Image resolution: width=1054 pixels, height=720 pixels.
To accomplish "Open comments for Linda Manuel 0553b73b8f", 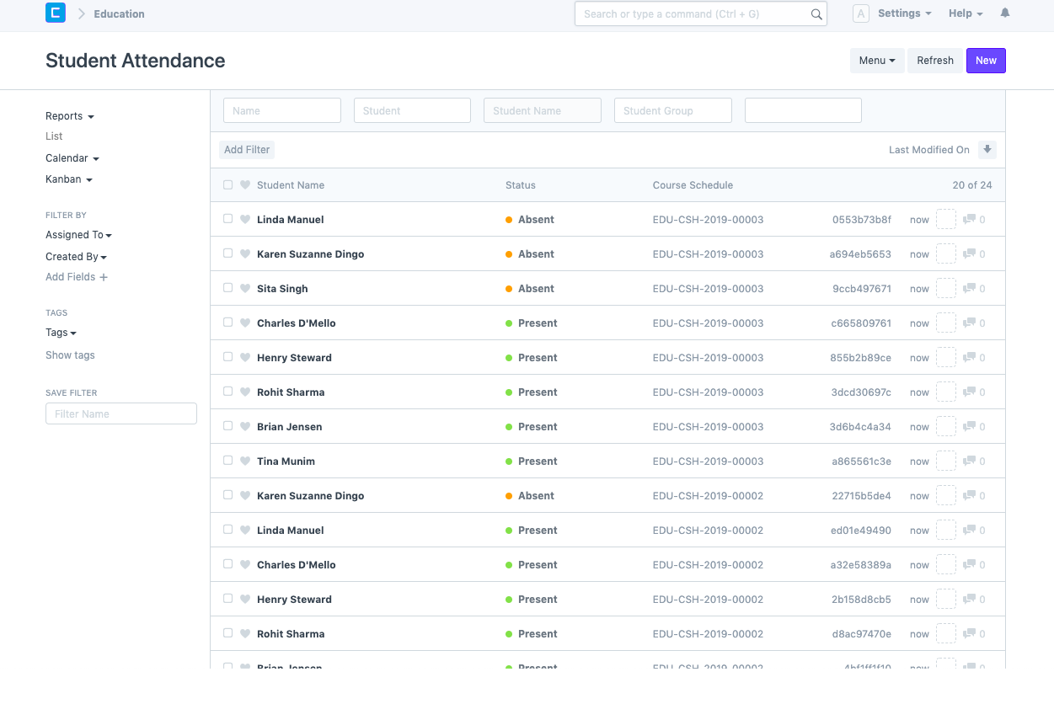I will pyautogui.click(x=974, y=219).
